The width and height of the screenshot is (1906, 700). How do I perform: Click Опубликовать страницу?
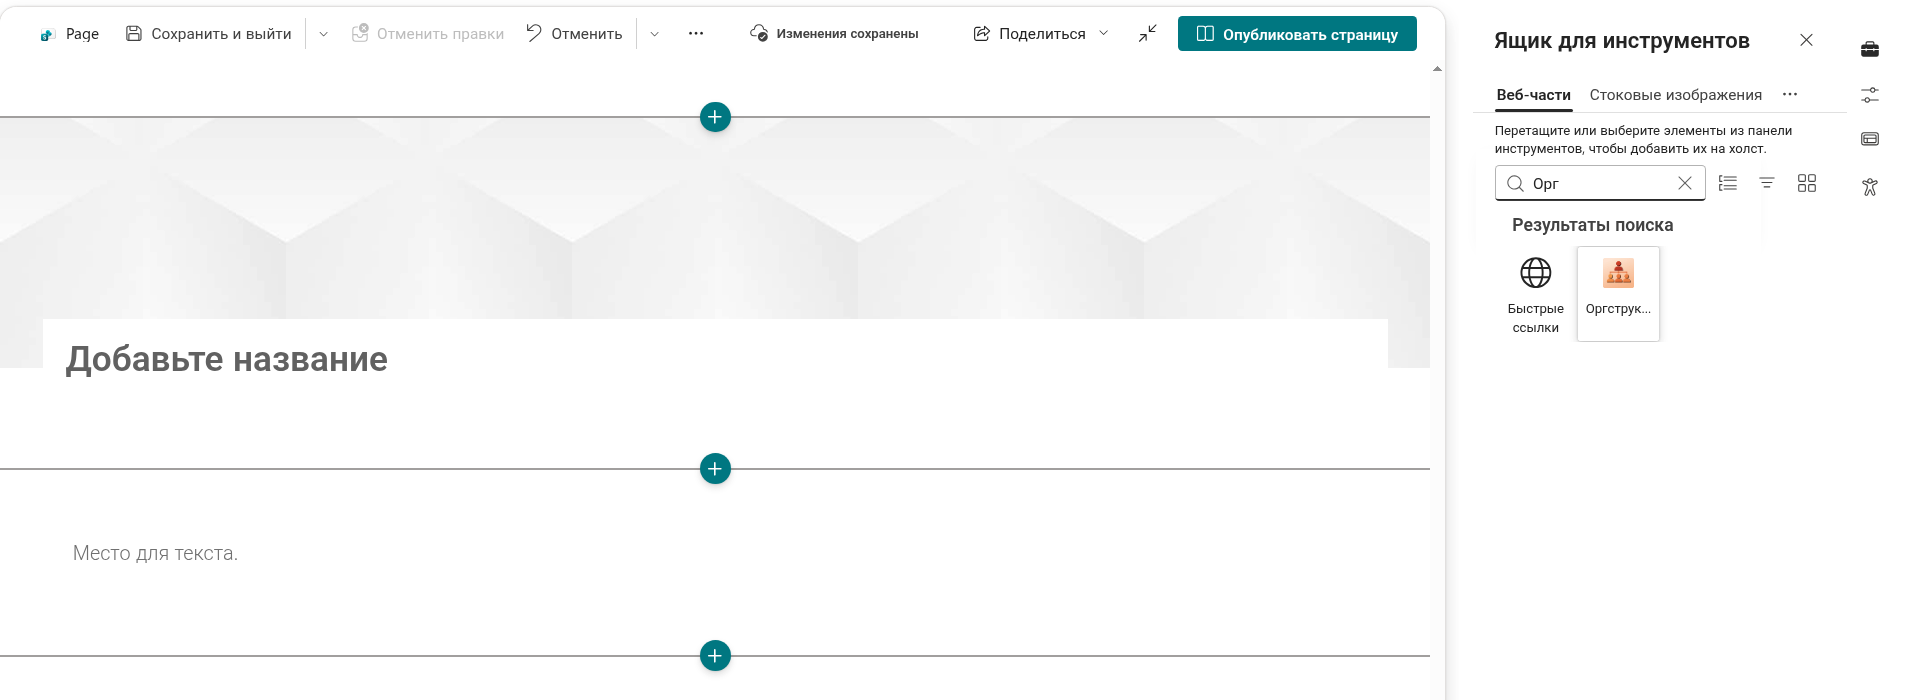[x=1297, y=34]
